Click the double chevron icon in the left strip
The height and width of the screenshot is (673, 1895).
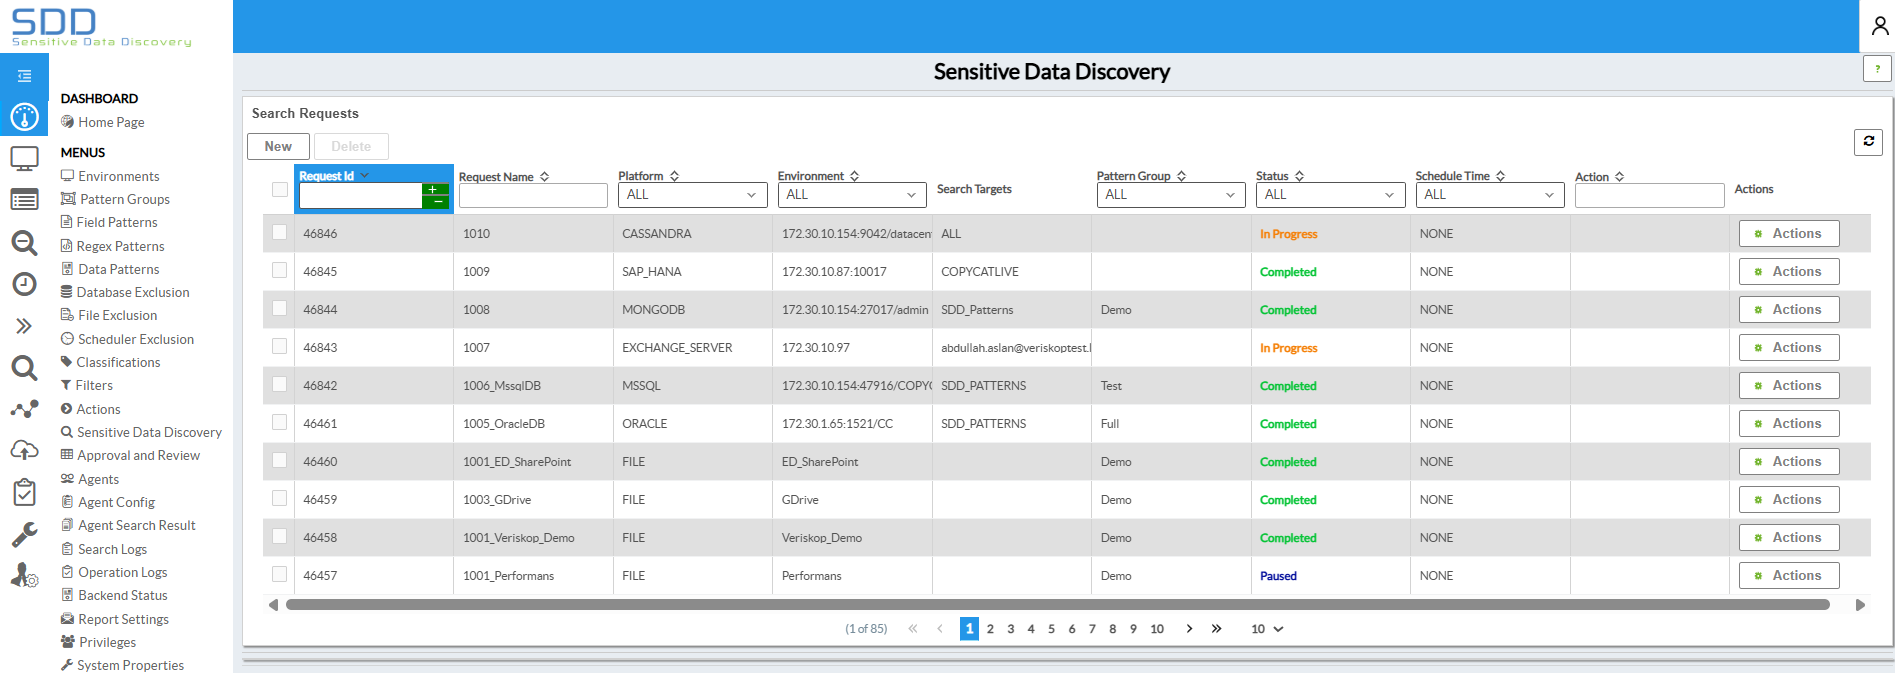tap(24, 326)
